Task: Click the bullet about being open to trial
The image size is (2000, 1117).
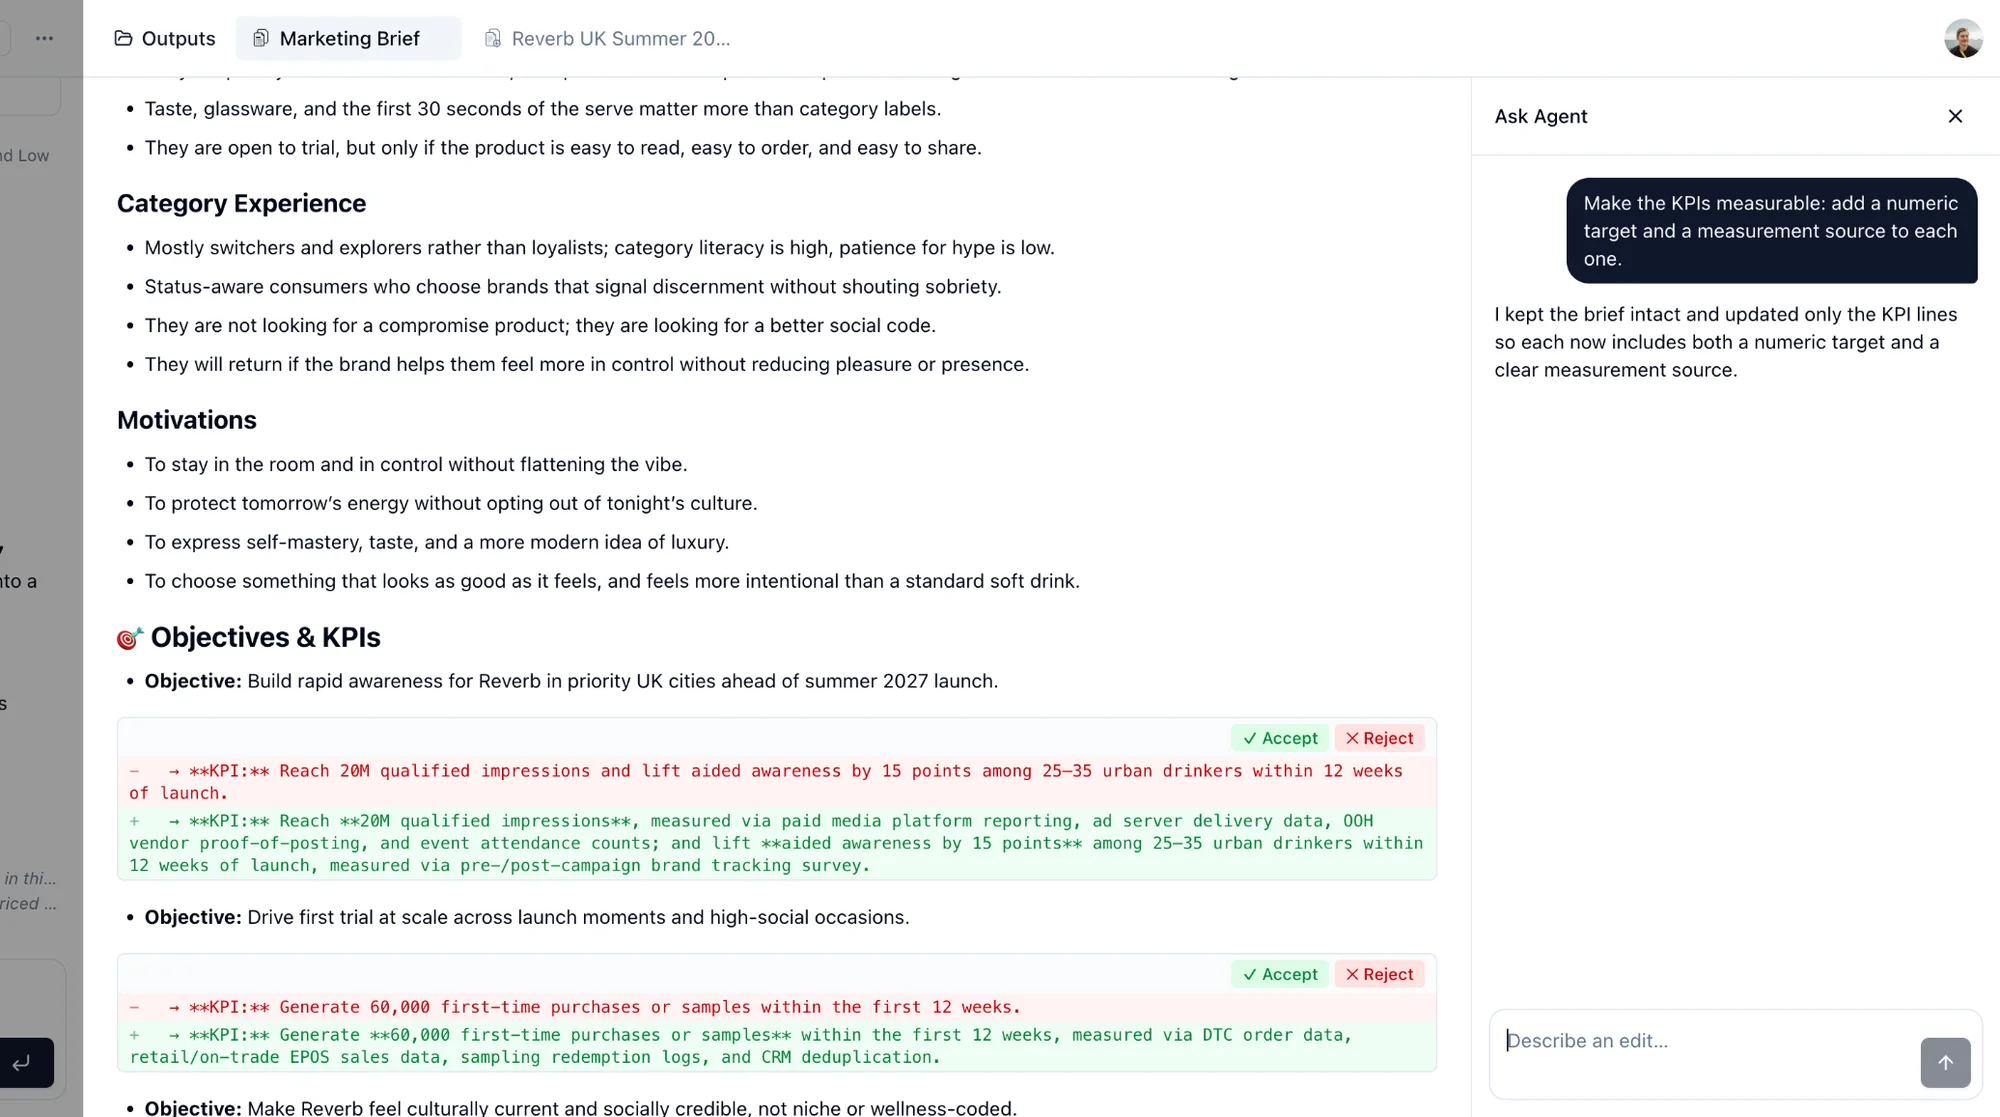Action: tap(563, 147)
